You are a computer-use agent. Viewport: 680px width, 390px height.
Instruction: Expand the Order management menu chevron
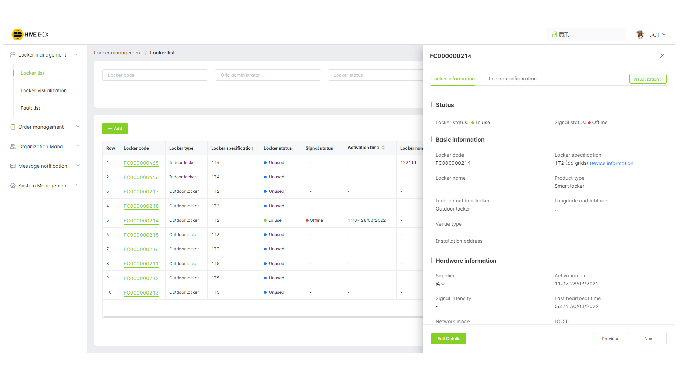pyautogui.click(x=78, y=127)
